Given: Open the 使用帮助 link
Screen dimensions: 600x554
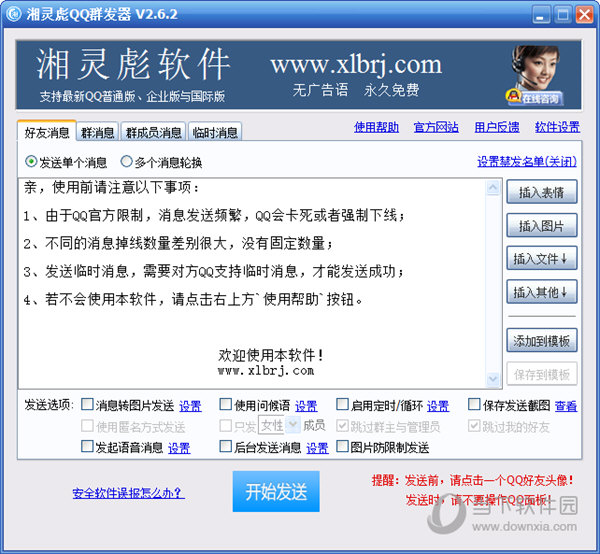Looking at the screenshot, I should pyautogui.click(x=376, y=127).
